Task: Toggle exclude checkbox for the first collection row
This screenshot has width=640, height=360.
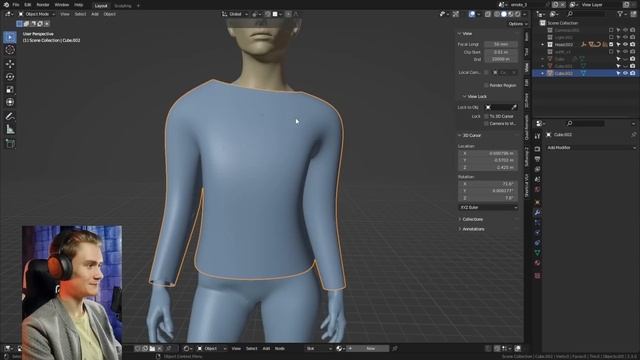Action: click(611, 30)
